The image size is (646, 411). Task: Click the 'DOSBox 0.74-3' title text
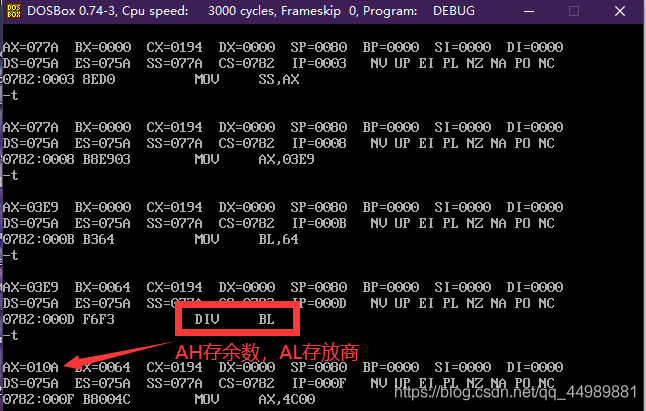(71, 11)
